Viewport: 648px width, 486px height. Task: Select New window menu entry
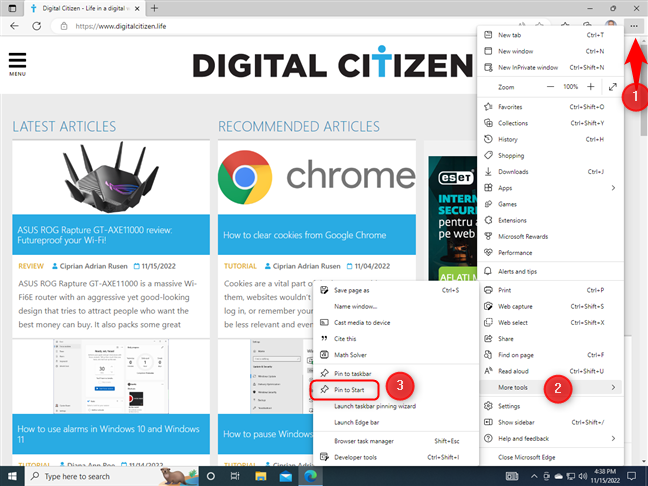coord(550,51)
